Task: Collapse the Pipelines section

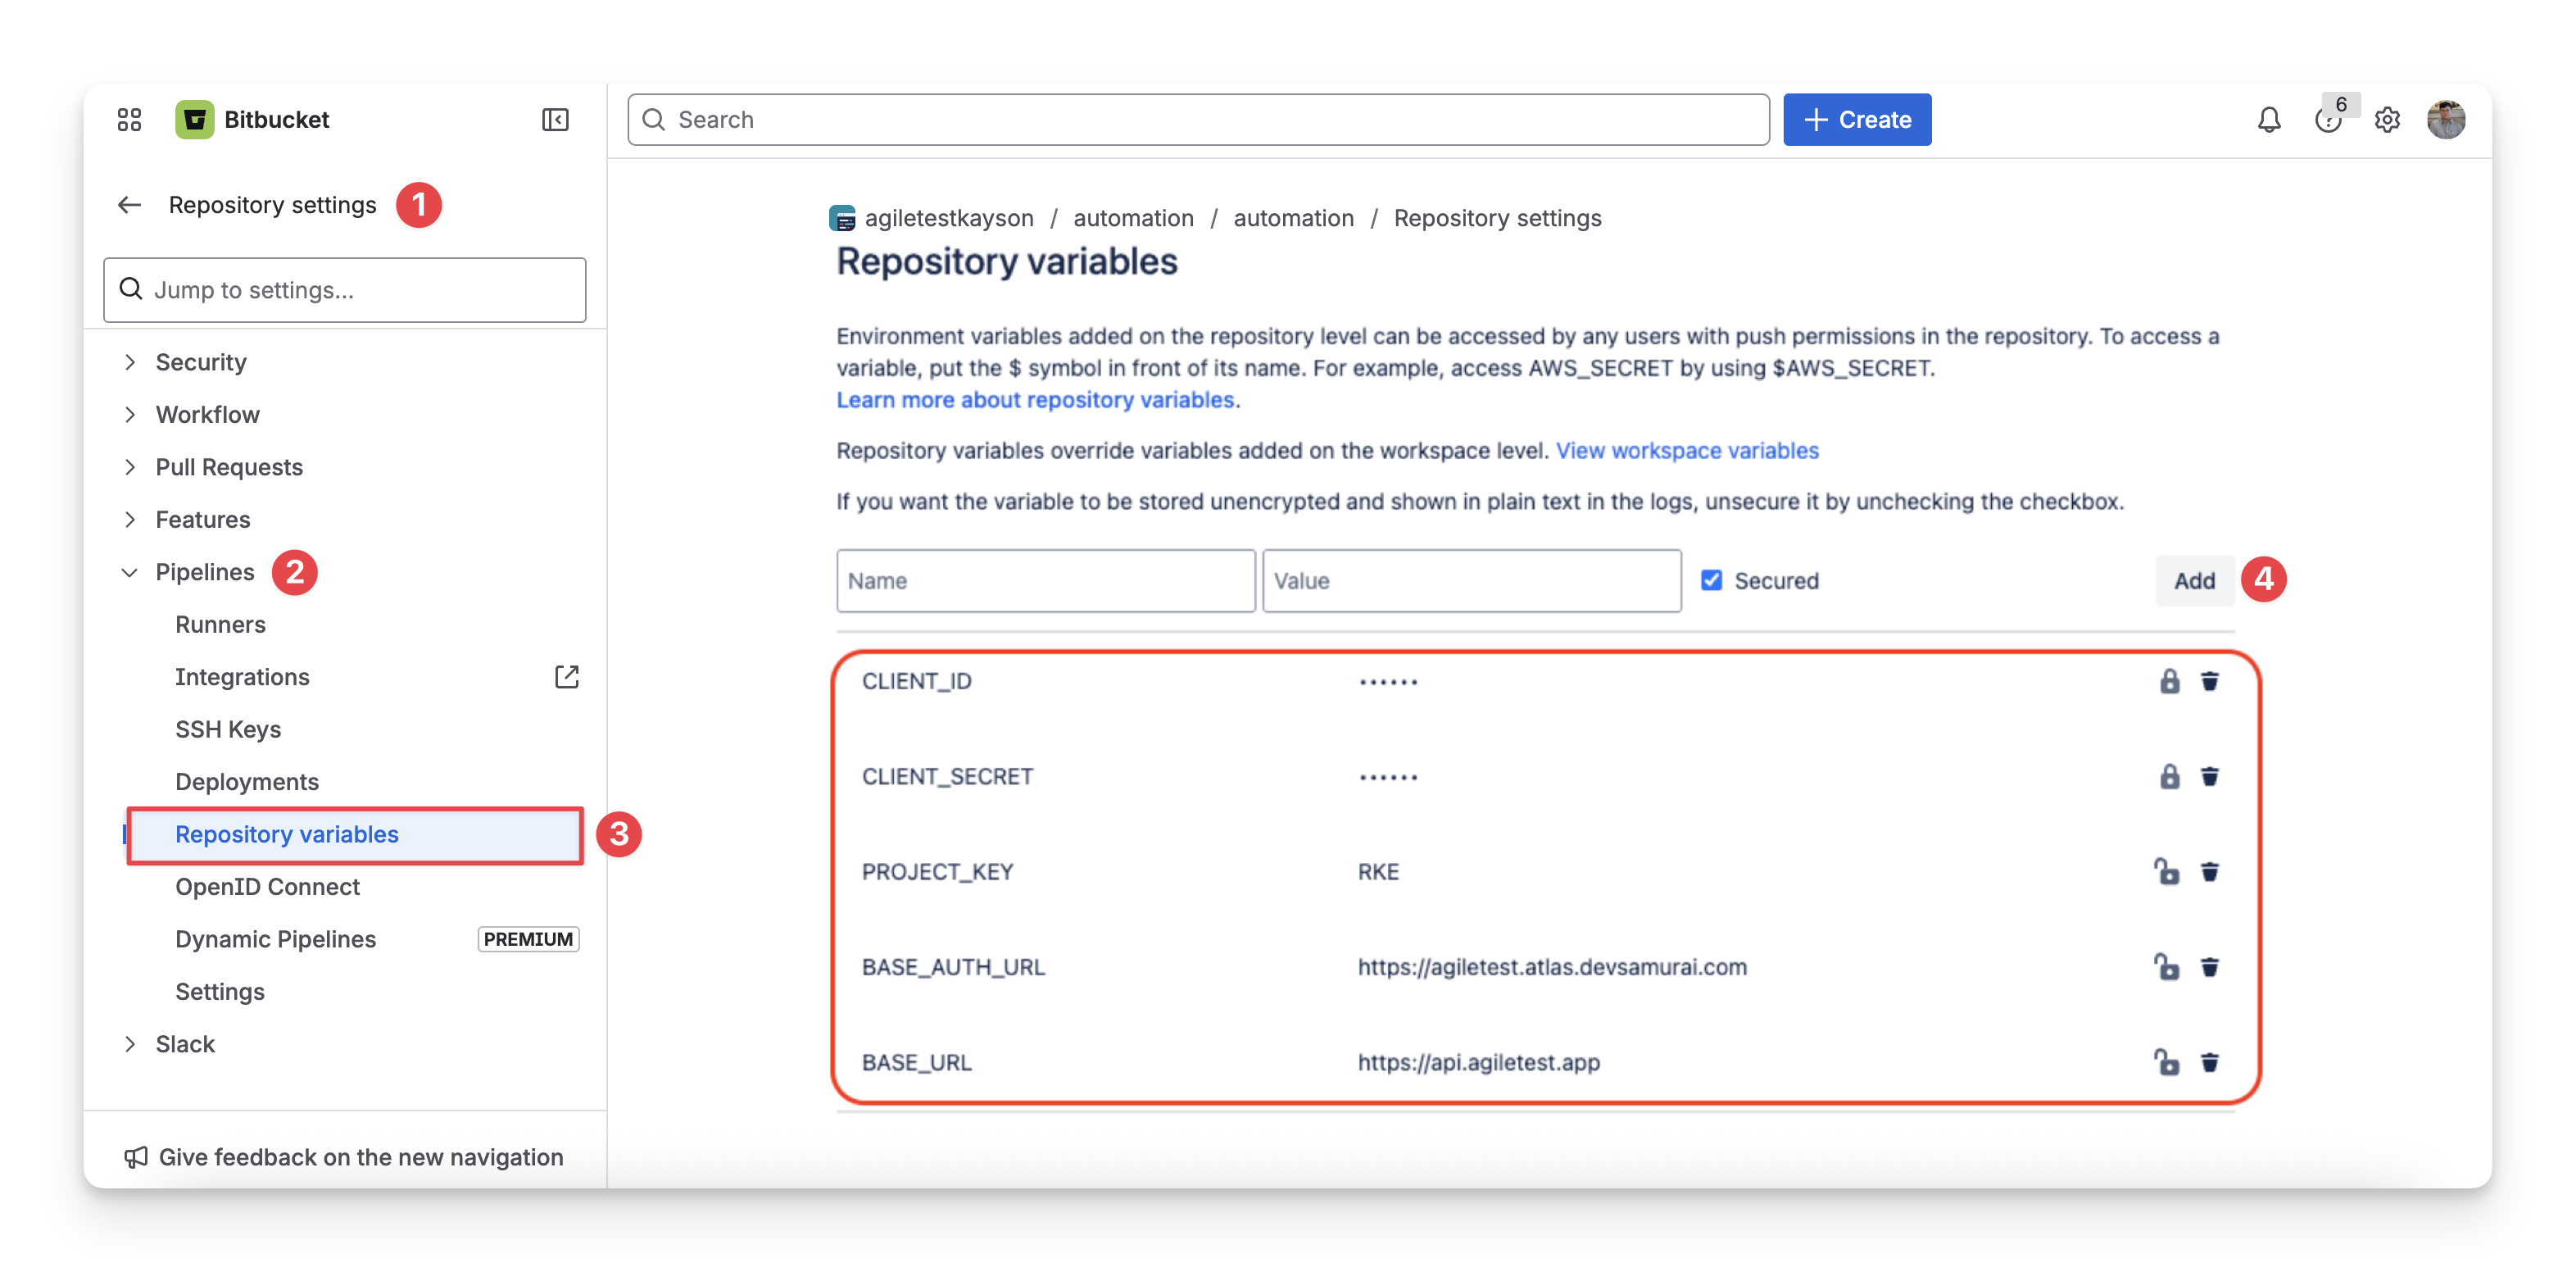Action: pyautogui.click(x=130, y=572)
